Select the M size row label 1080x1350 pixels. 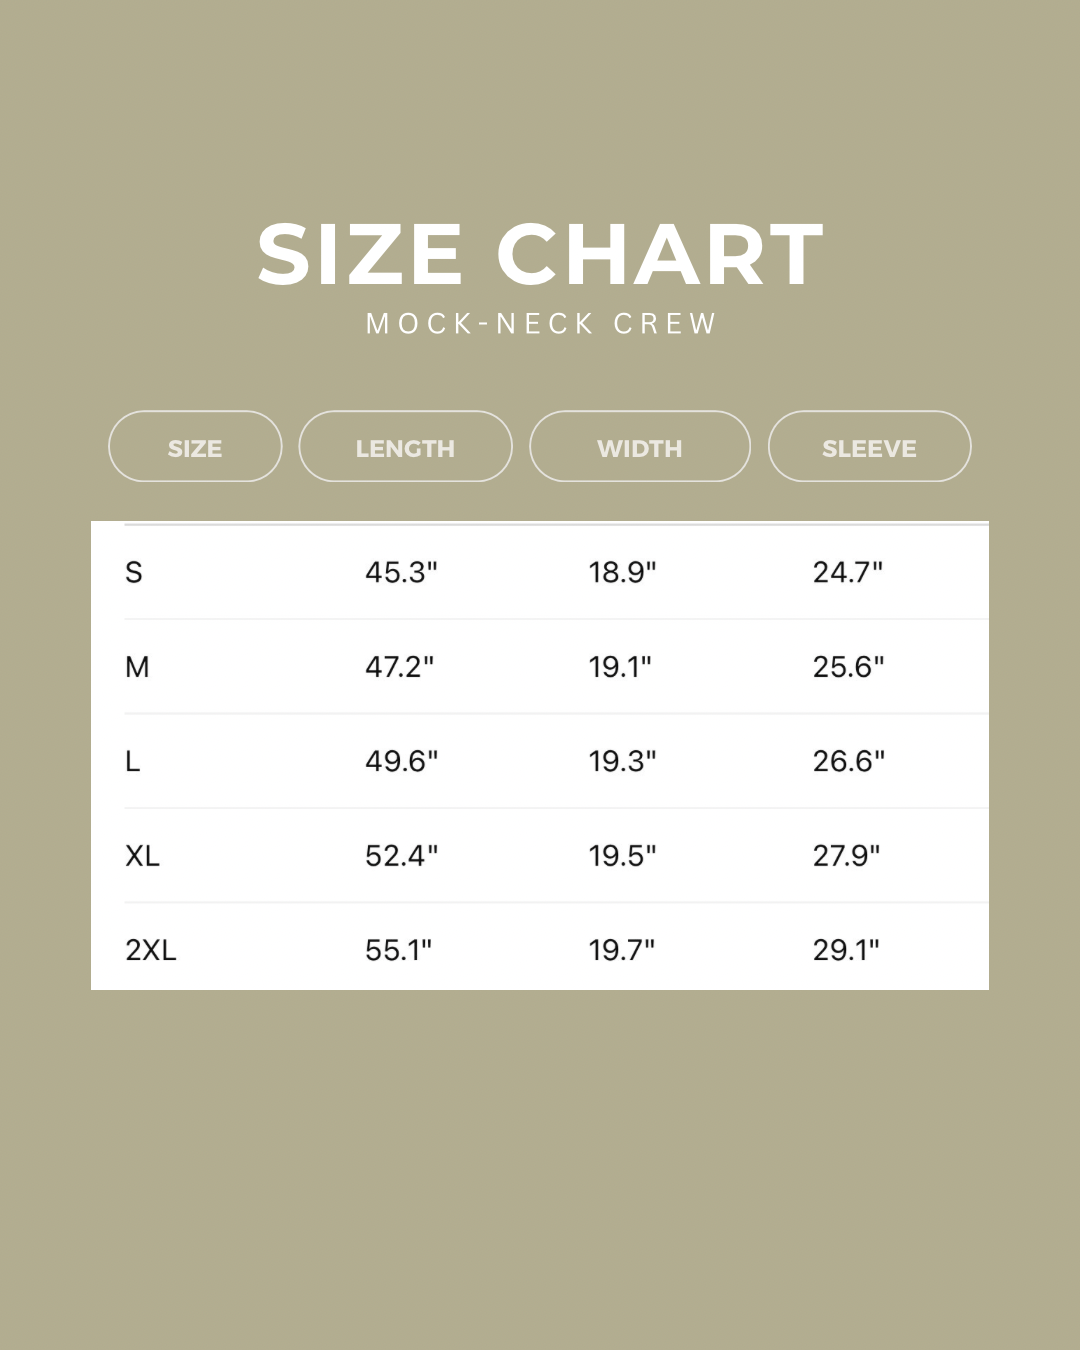pos(137,667)
